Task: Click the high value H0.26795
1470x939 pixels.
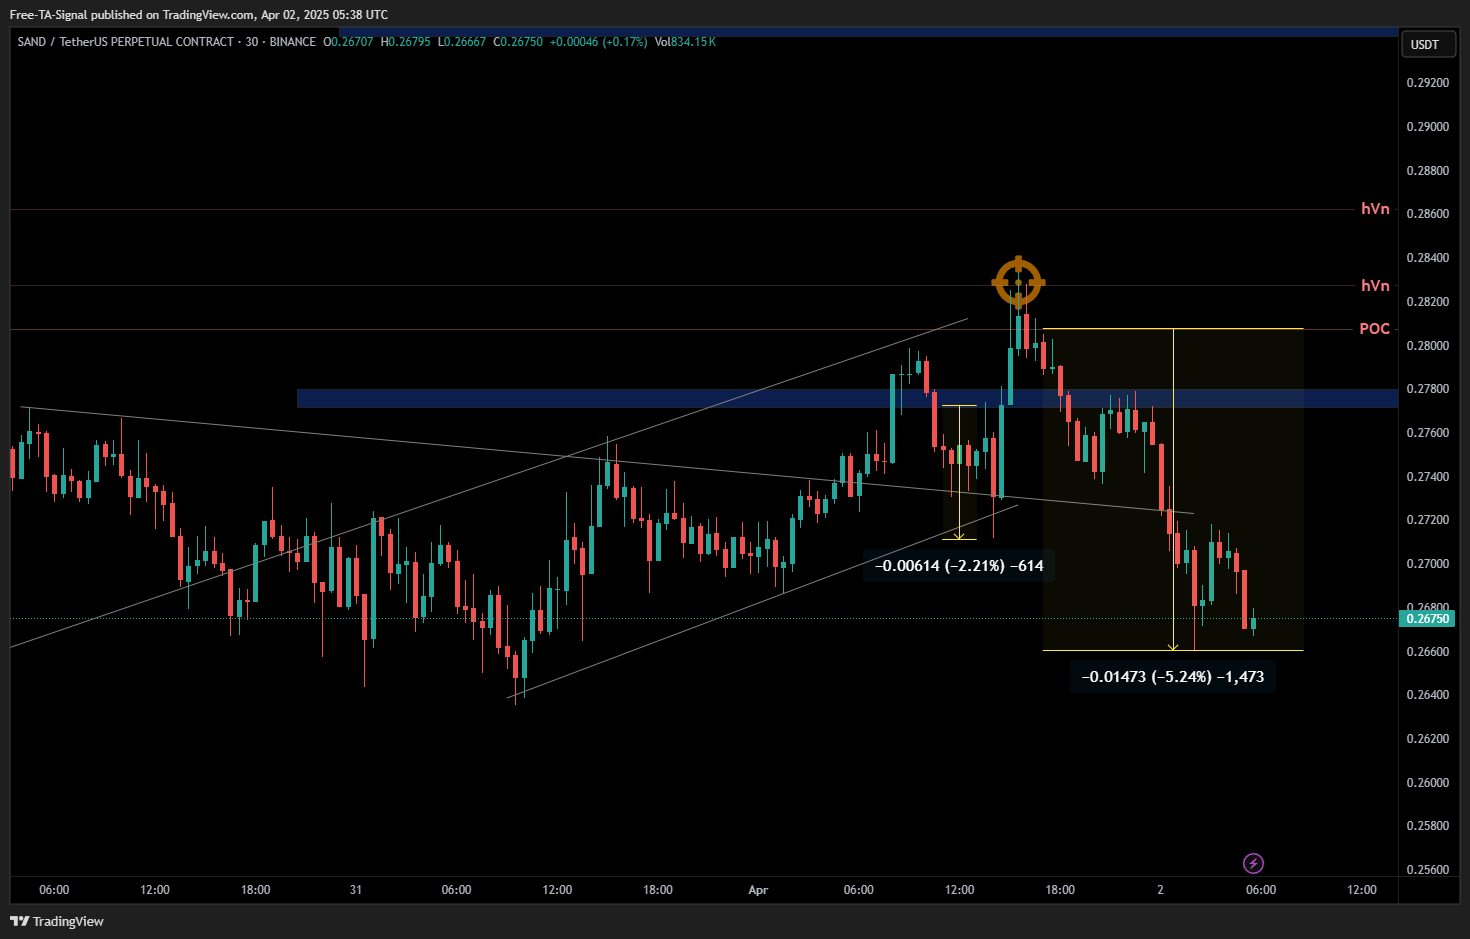Action: click(405, 42)
